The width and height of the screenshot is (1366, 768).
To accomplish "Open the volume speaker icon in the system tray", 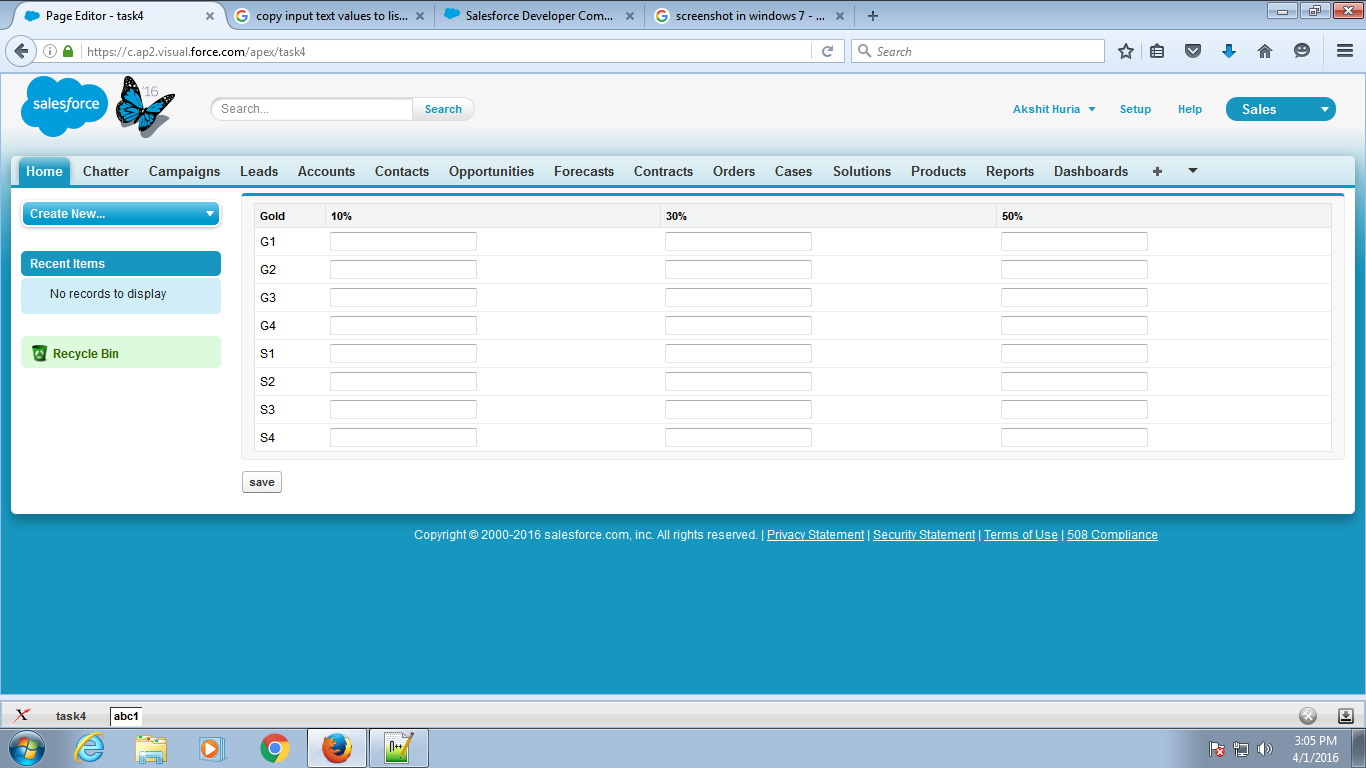I will click(1265, 749).
